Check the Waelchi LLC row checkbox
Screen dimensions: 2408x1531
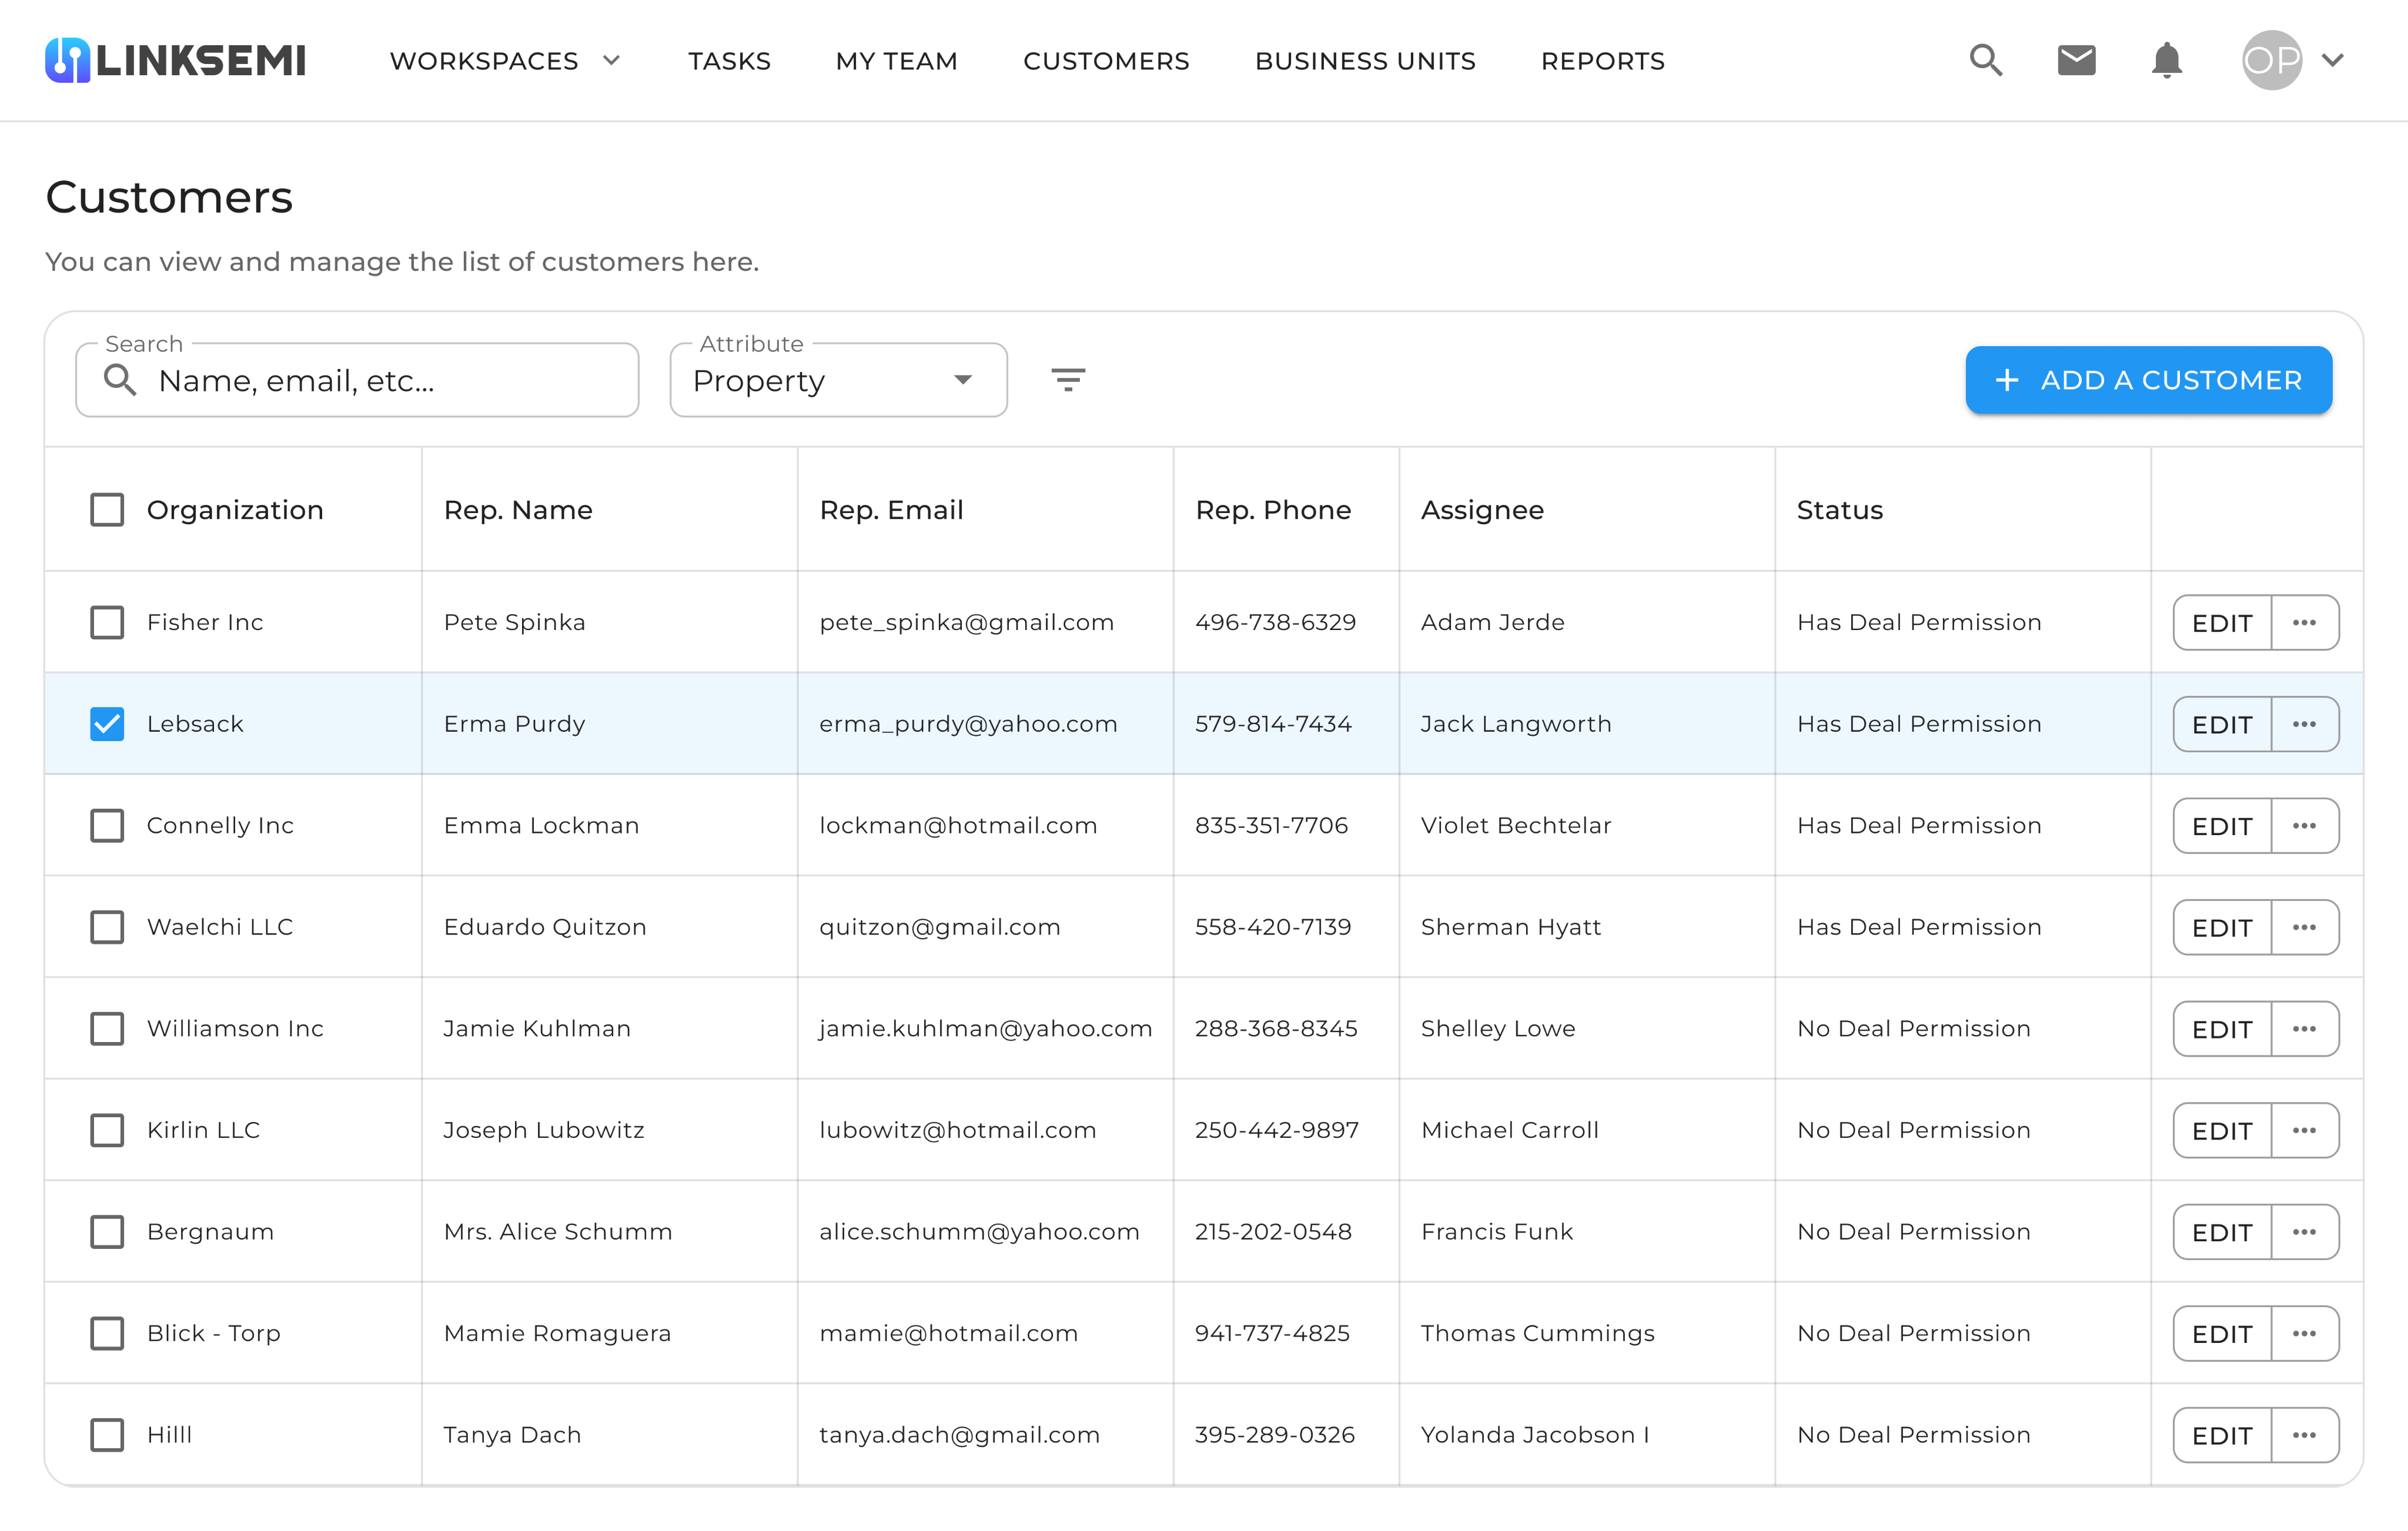pos(107,927)
